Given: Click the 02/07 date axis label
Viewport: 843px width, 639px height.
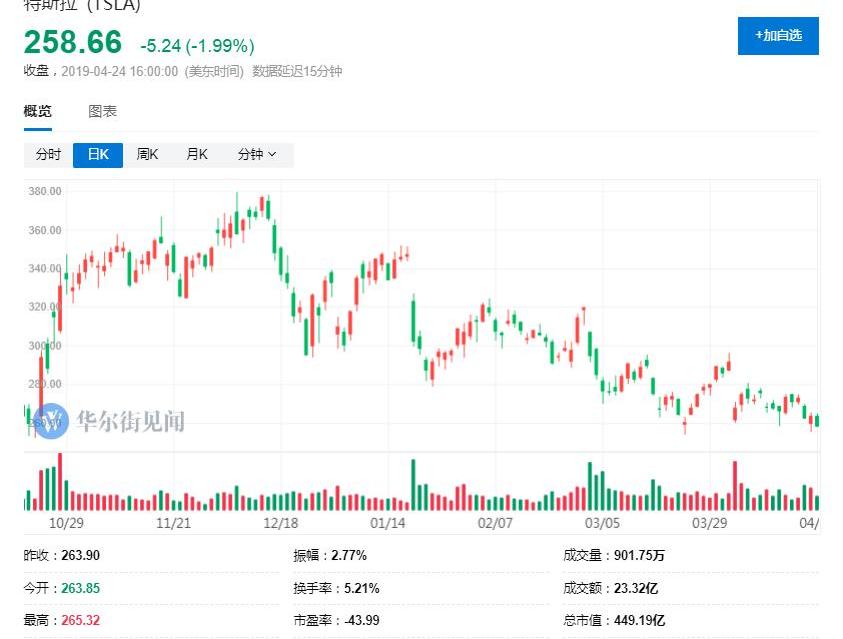Looking at the screenshot, I should (x=495, y=523).
